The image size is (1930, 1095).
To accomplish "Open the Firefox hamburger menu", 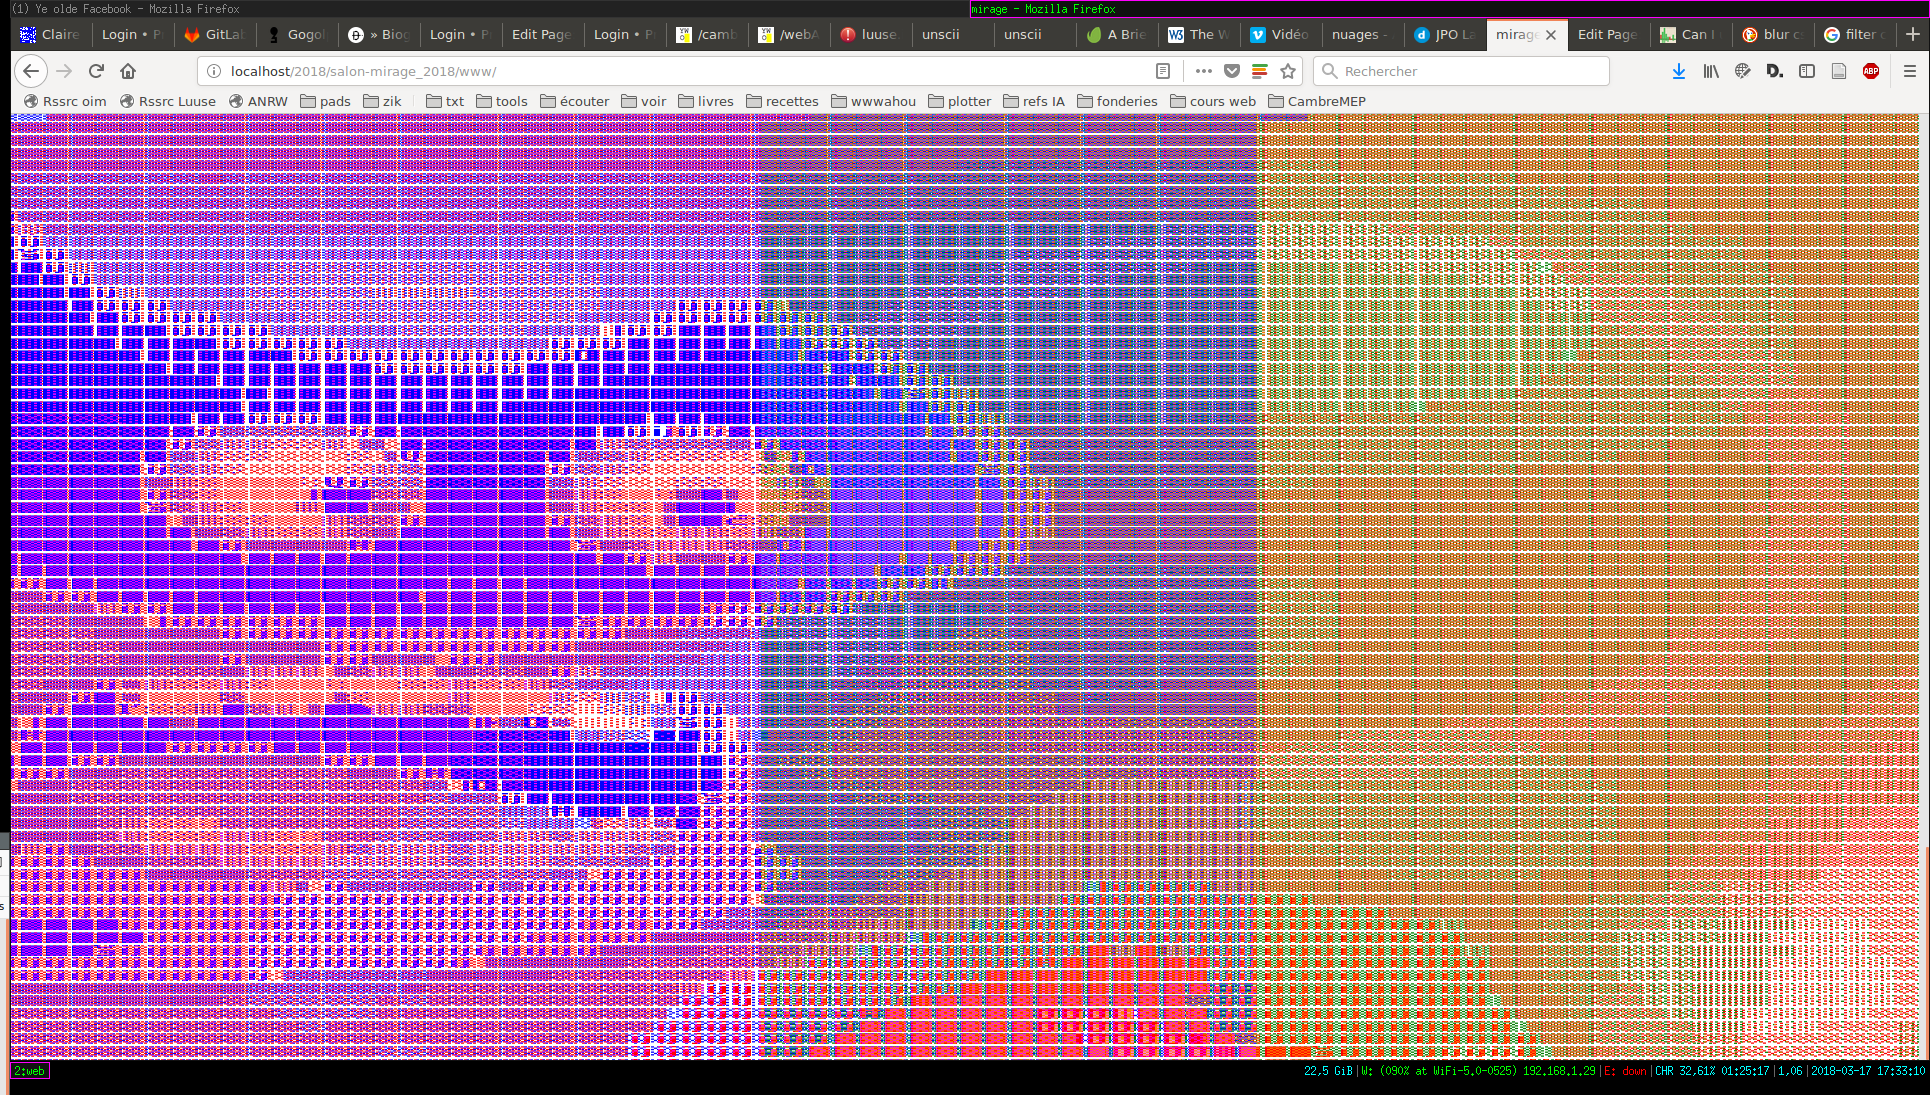I will pos(1909,71).
